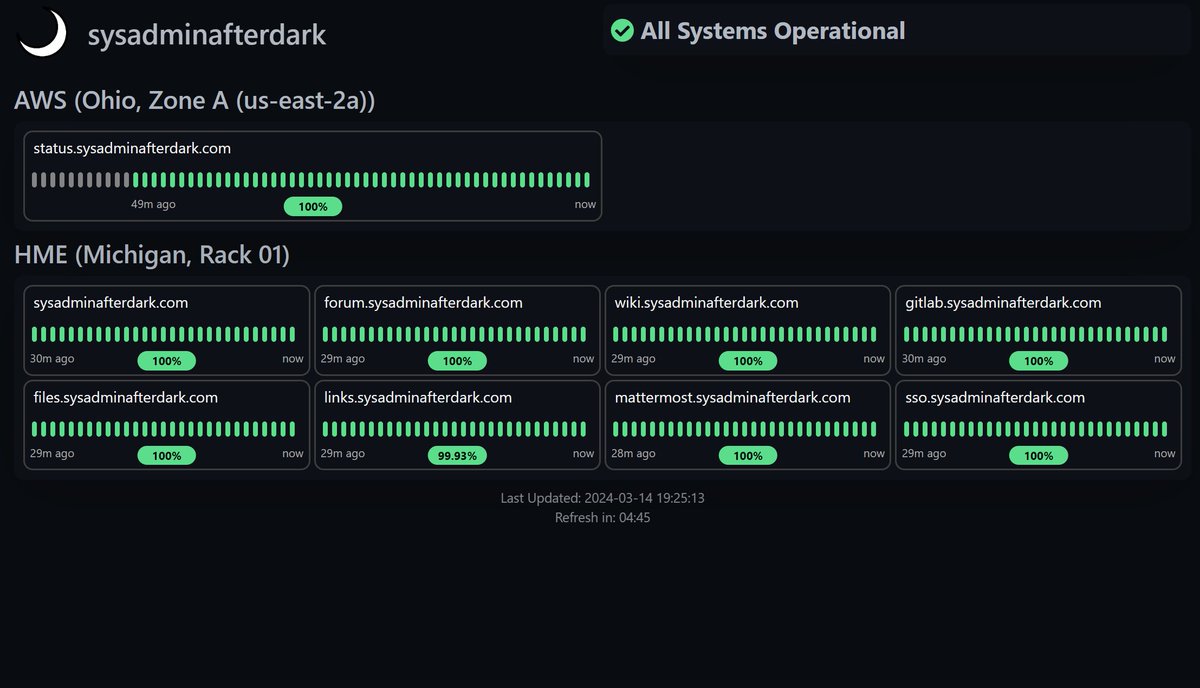Click the uptime bar for mattermost.sysadminafterdark.com
Image resolution: width=1200 pixels, height=688 pixels.
746,429
